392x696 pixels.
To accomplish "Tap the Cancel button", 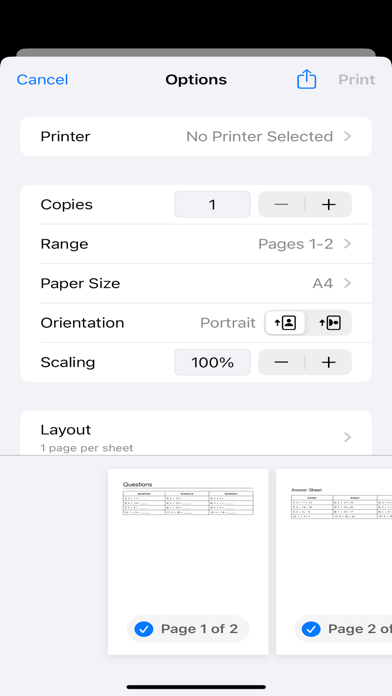I will [42, 80].
